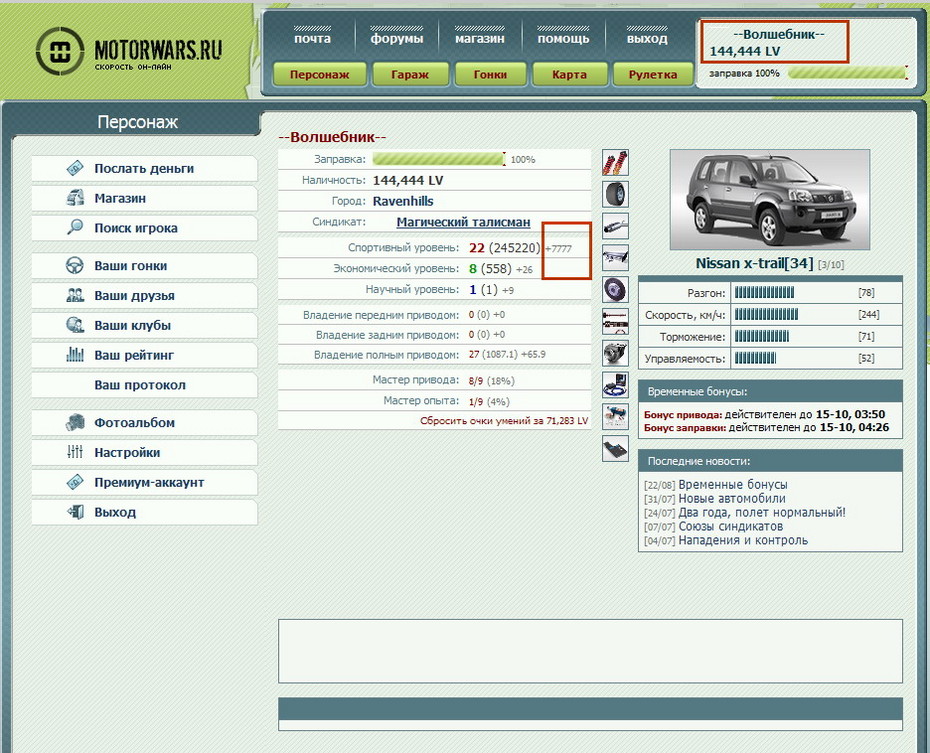Image resolution: width=930 pixels, height=753 pixels.
Task: Open the Рулетка tab
Action: tap(653, 75)
